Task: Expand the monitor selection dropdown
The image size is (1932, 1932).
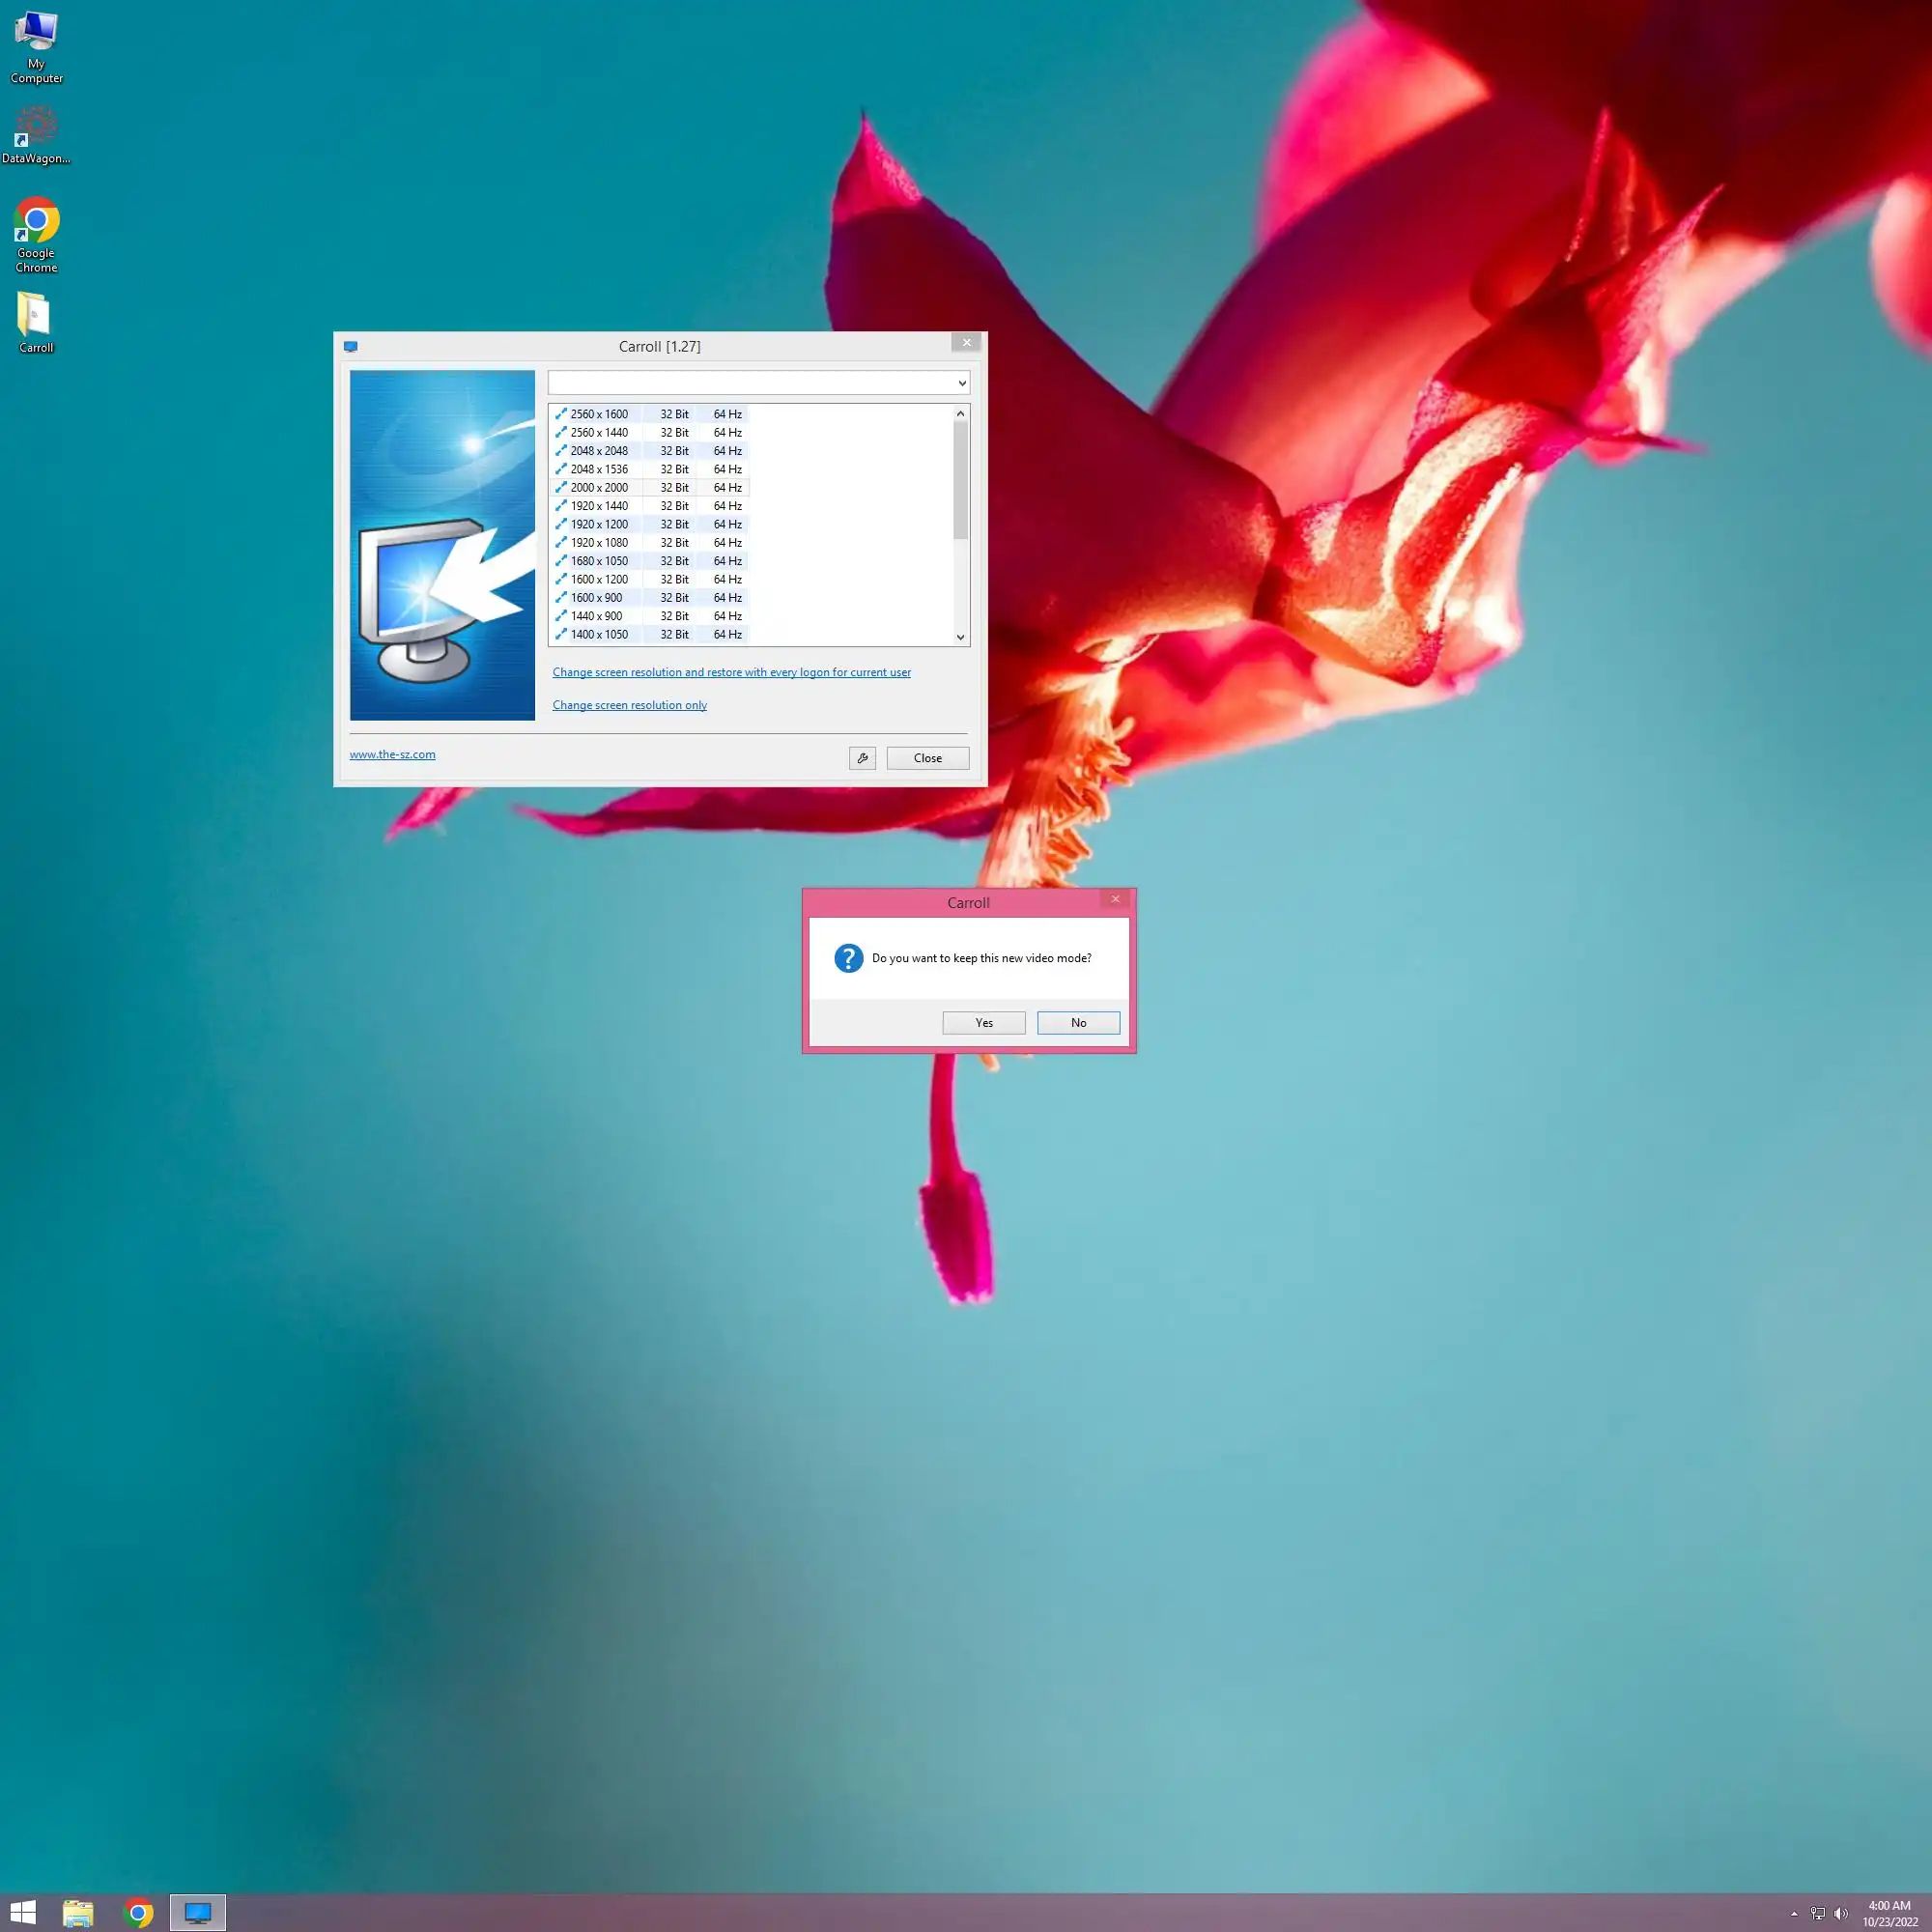Action: [x=961, y=383]
